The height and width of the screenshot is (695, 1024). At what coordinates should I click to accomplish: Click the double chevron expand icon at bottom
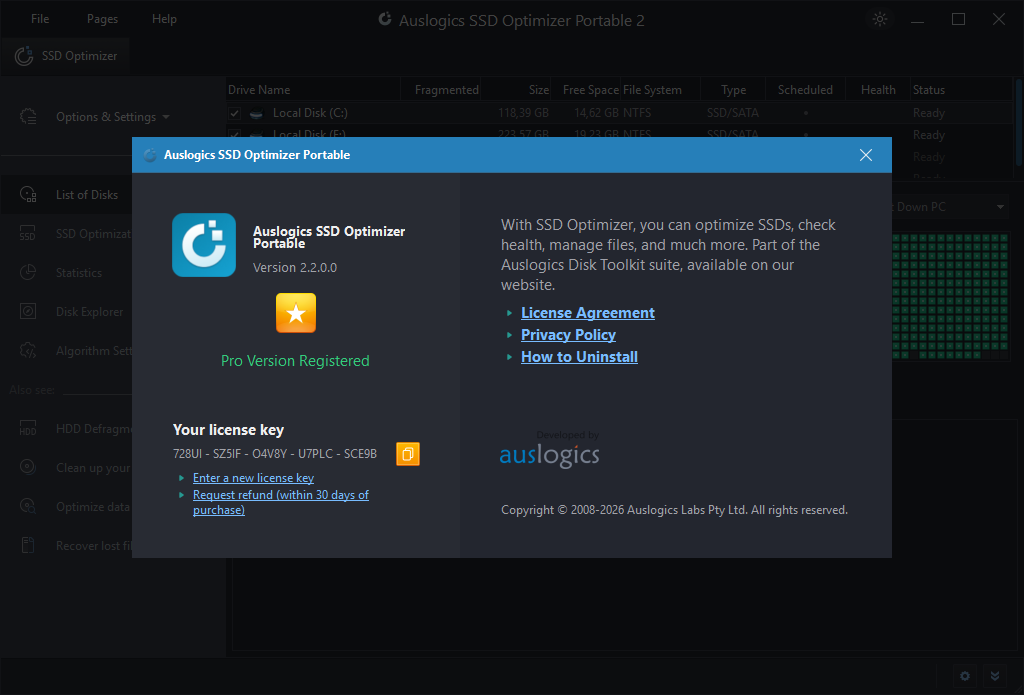pyautogui.click(x=995, y=676)
